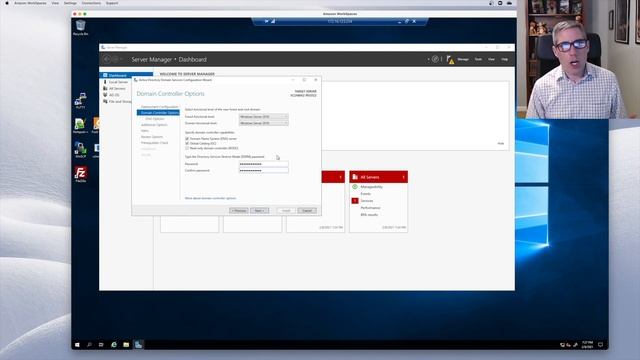Go to Prerequisites Check wizard step
Screen dimensions: 640x360
154,143
